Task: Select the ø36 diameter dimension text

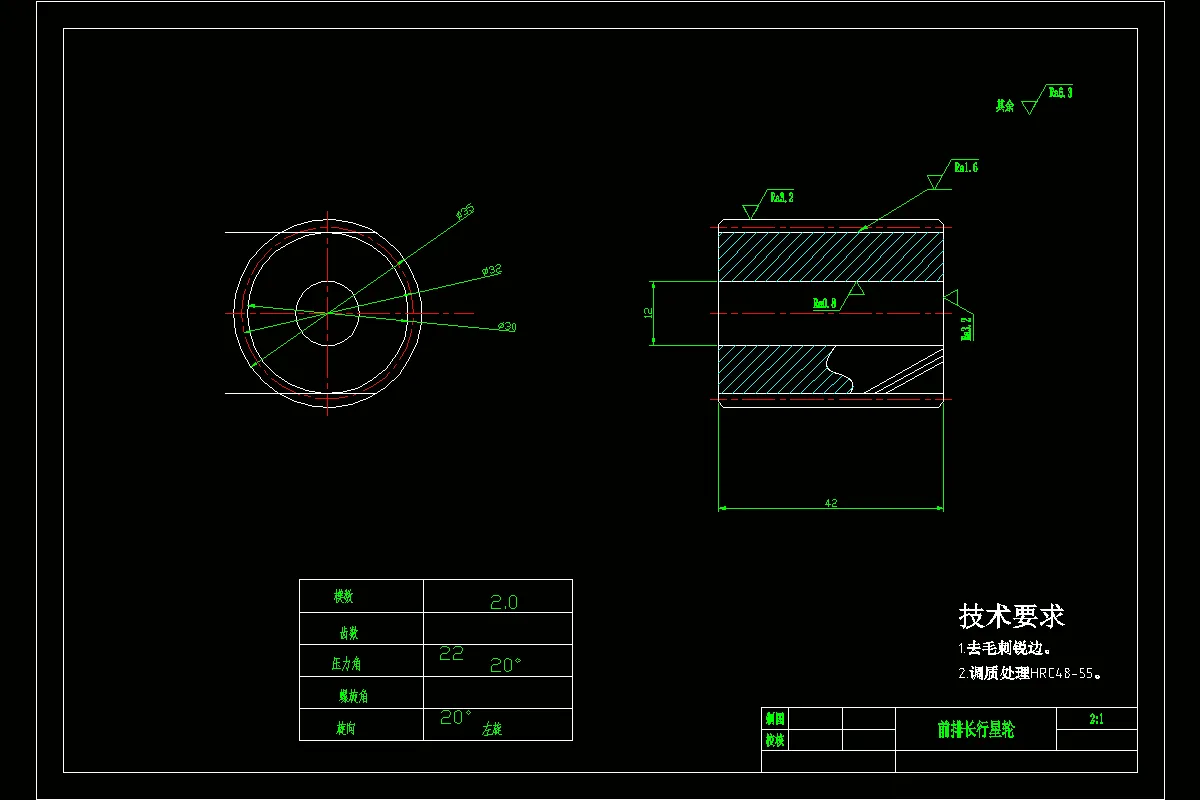Action: [x=464, y=212]
